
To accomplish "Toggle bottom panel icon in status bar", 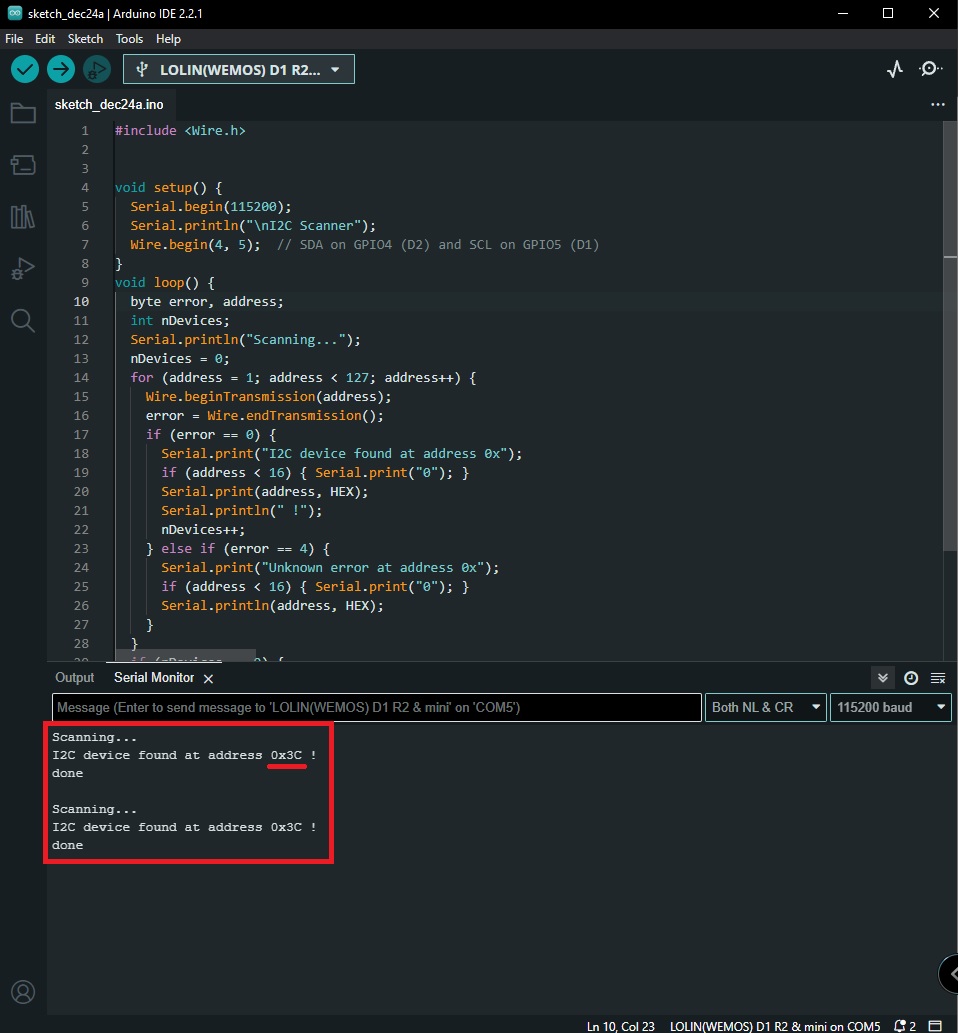I will [935, 1026].
